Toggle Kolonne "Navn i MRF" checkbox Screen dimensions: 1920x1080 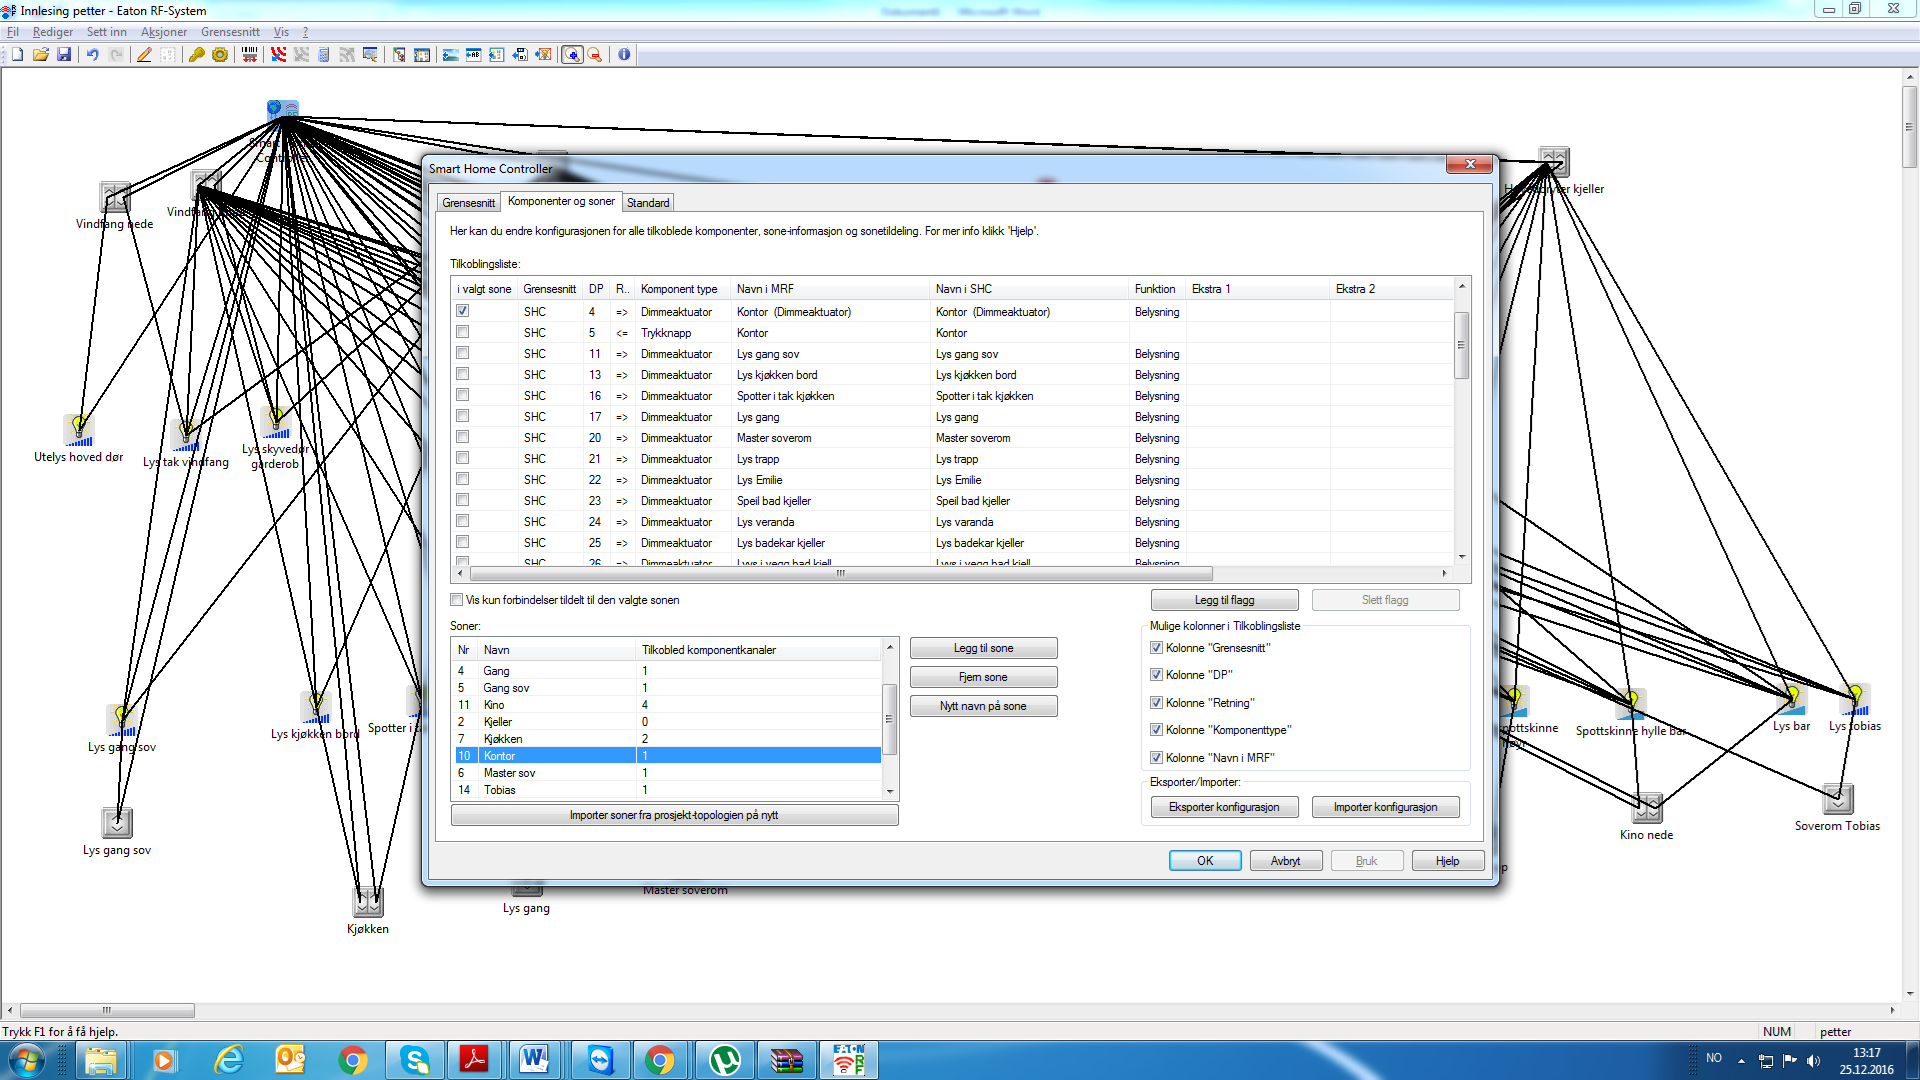[x=1156, y=758]
